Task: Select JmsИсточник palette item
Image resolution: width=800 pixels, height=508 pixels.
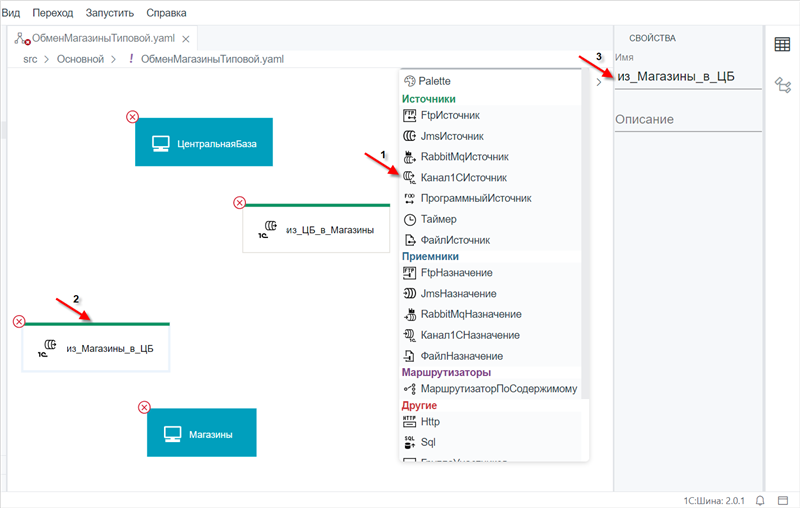Action: 490,136
